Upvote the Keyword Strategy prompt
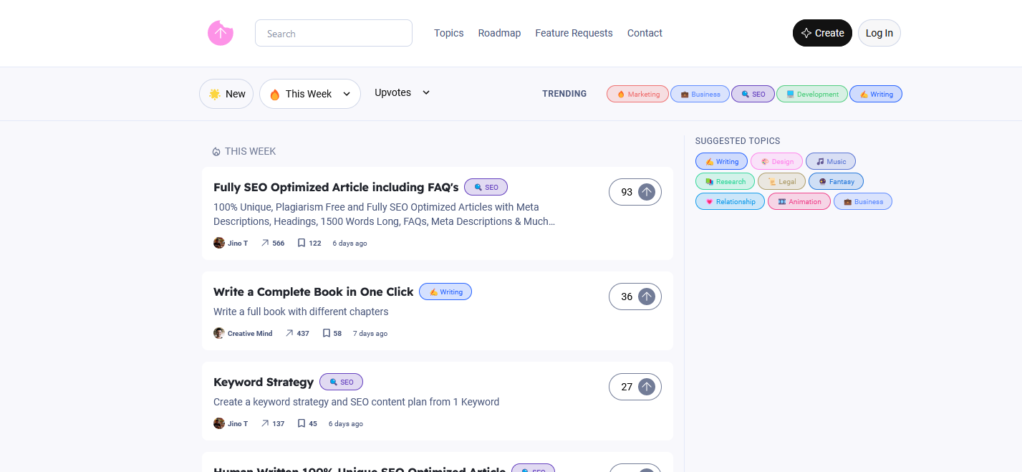This screenshot has width=1022, height=472. coord(646,387)
